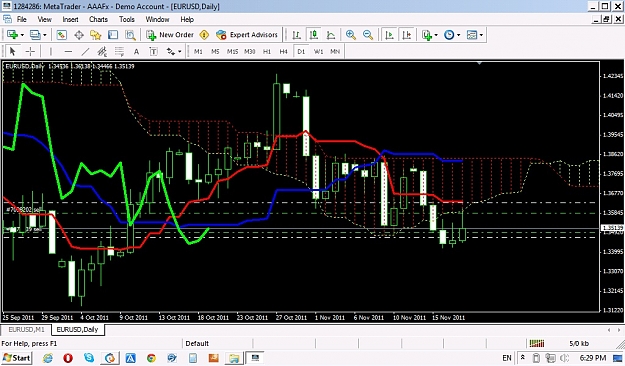Switch to the EURUSD,M1 chart tab
Viewport: 625px width, 366px height.
26,330
